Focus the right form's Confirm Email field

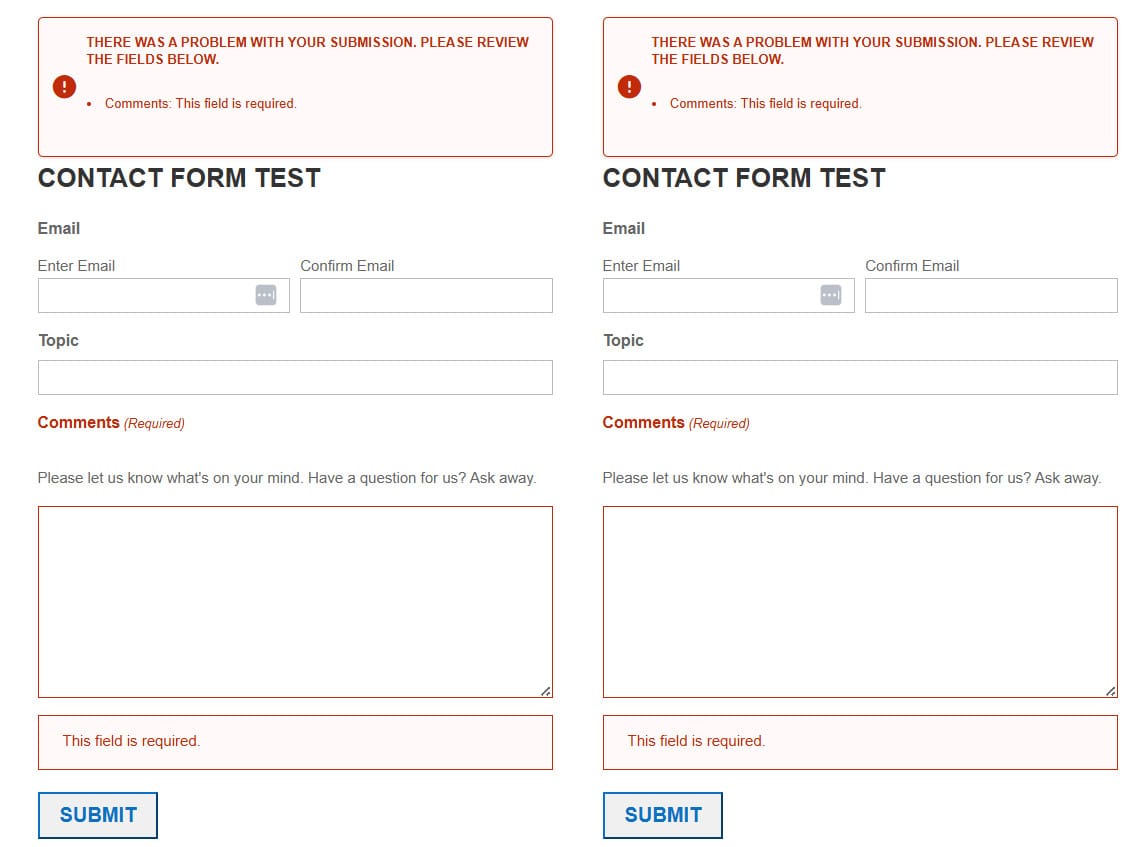pos(991,295)
